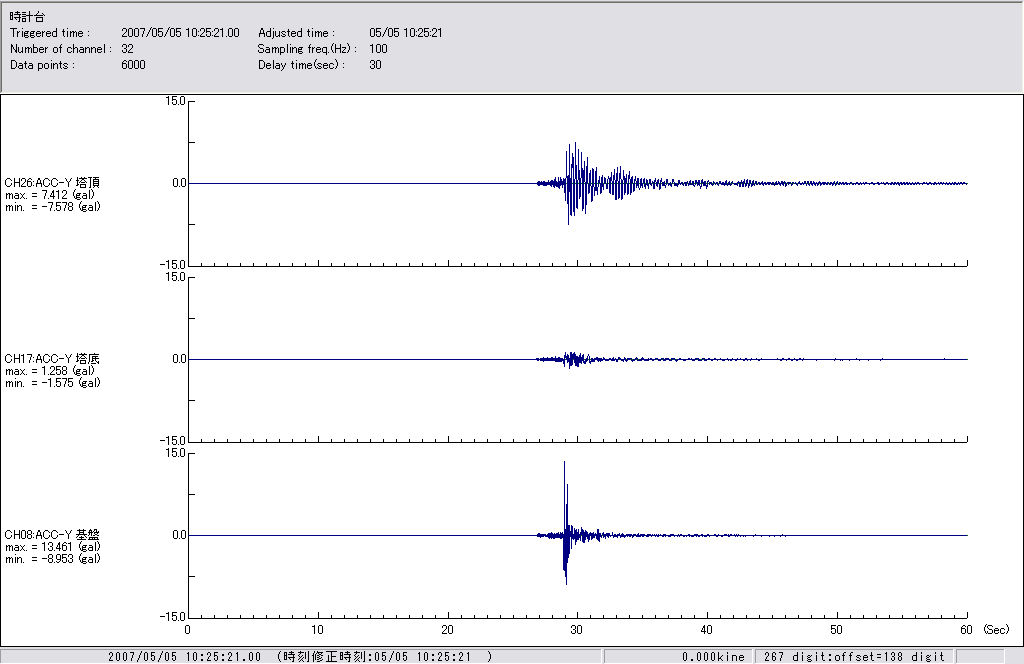This screenshot has width=1024, height=664.
Task: Click the tallest positive spike in CH08 waveform
Action: 564,464
